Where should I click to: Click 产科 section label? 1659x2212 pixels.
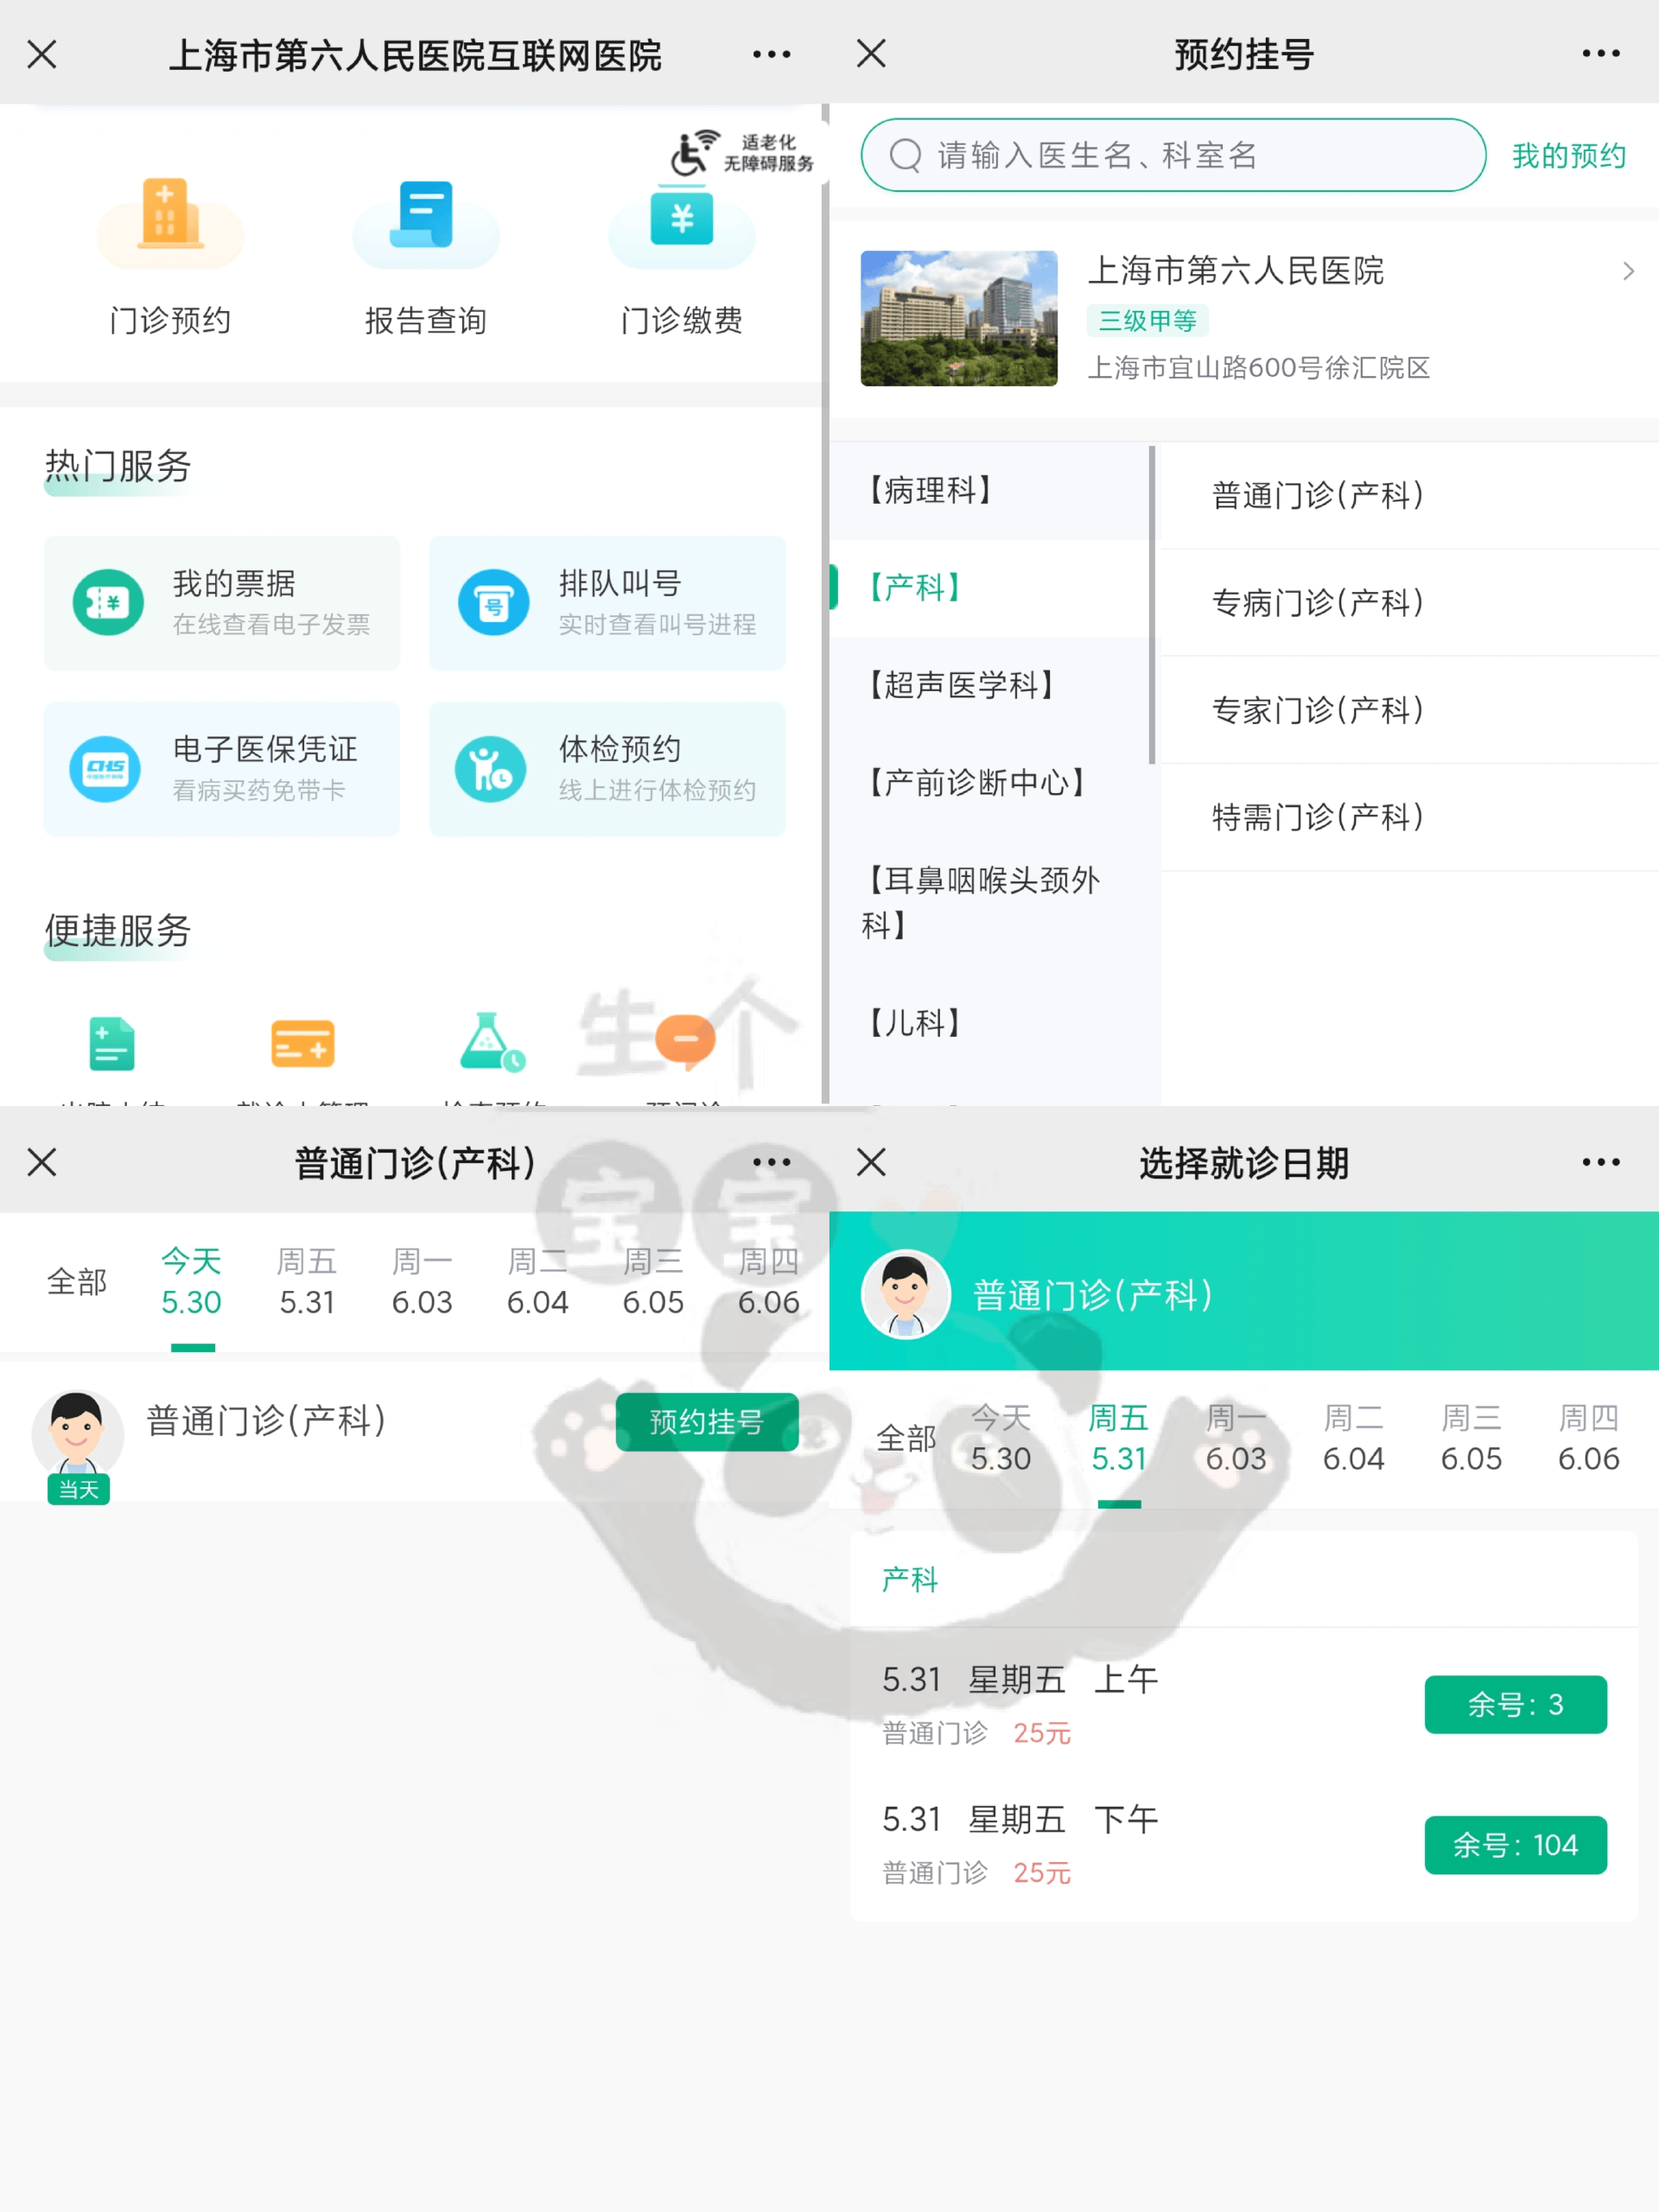[x=910, y=1579]
